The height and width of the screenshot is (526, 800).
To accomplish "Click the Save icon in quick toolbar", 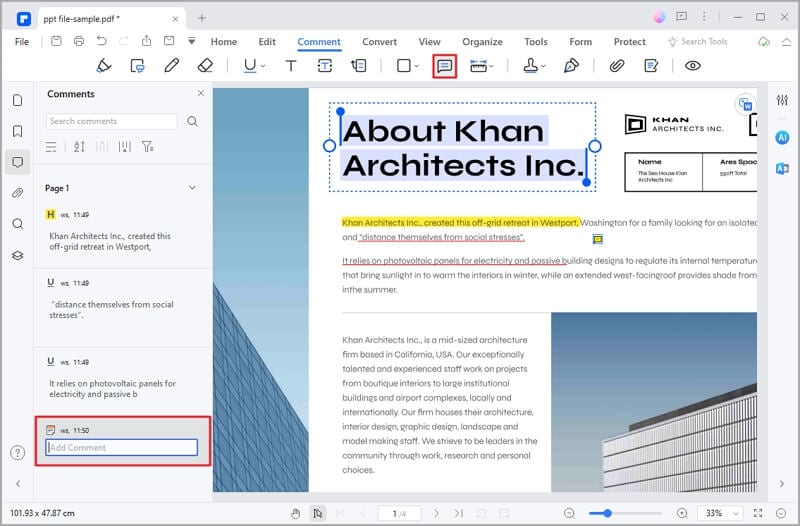I will tap(56, 41).
